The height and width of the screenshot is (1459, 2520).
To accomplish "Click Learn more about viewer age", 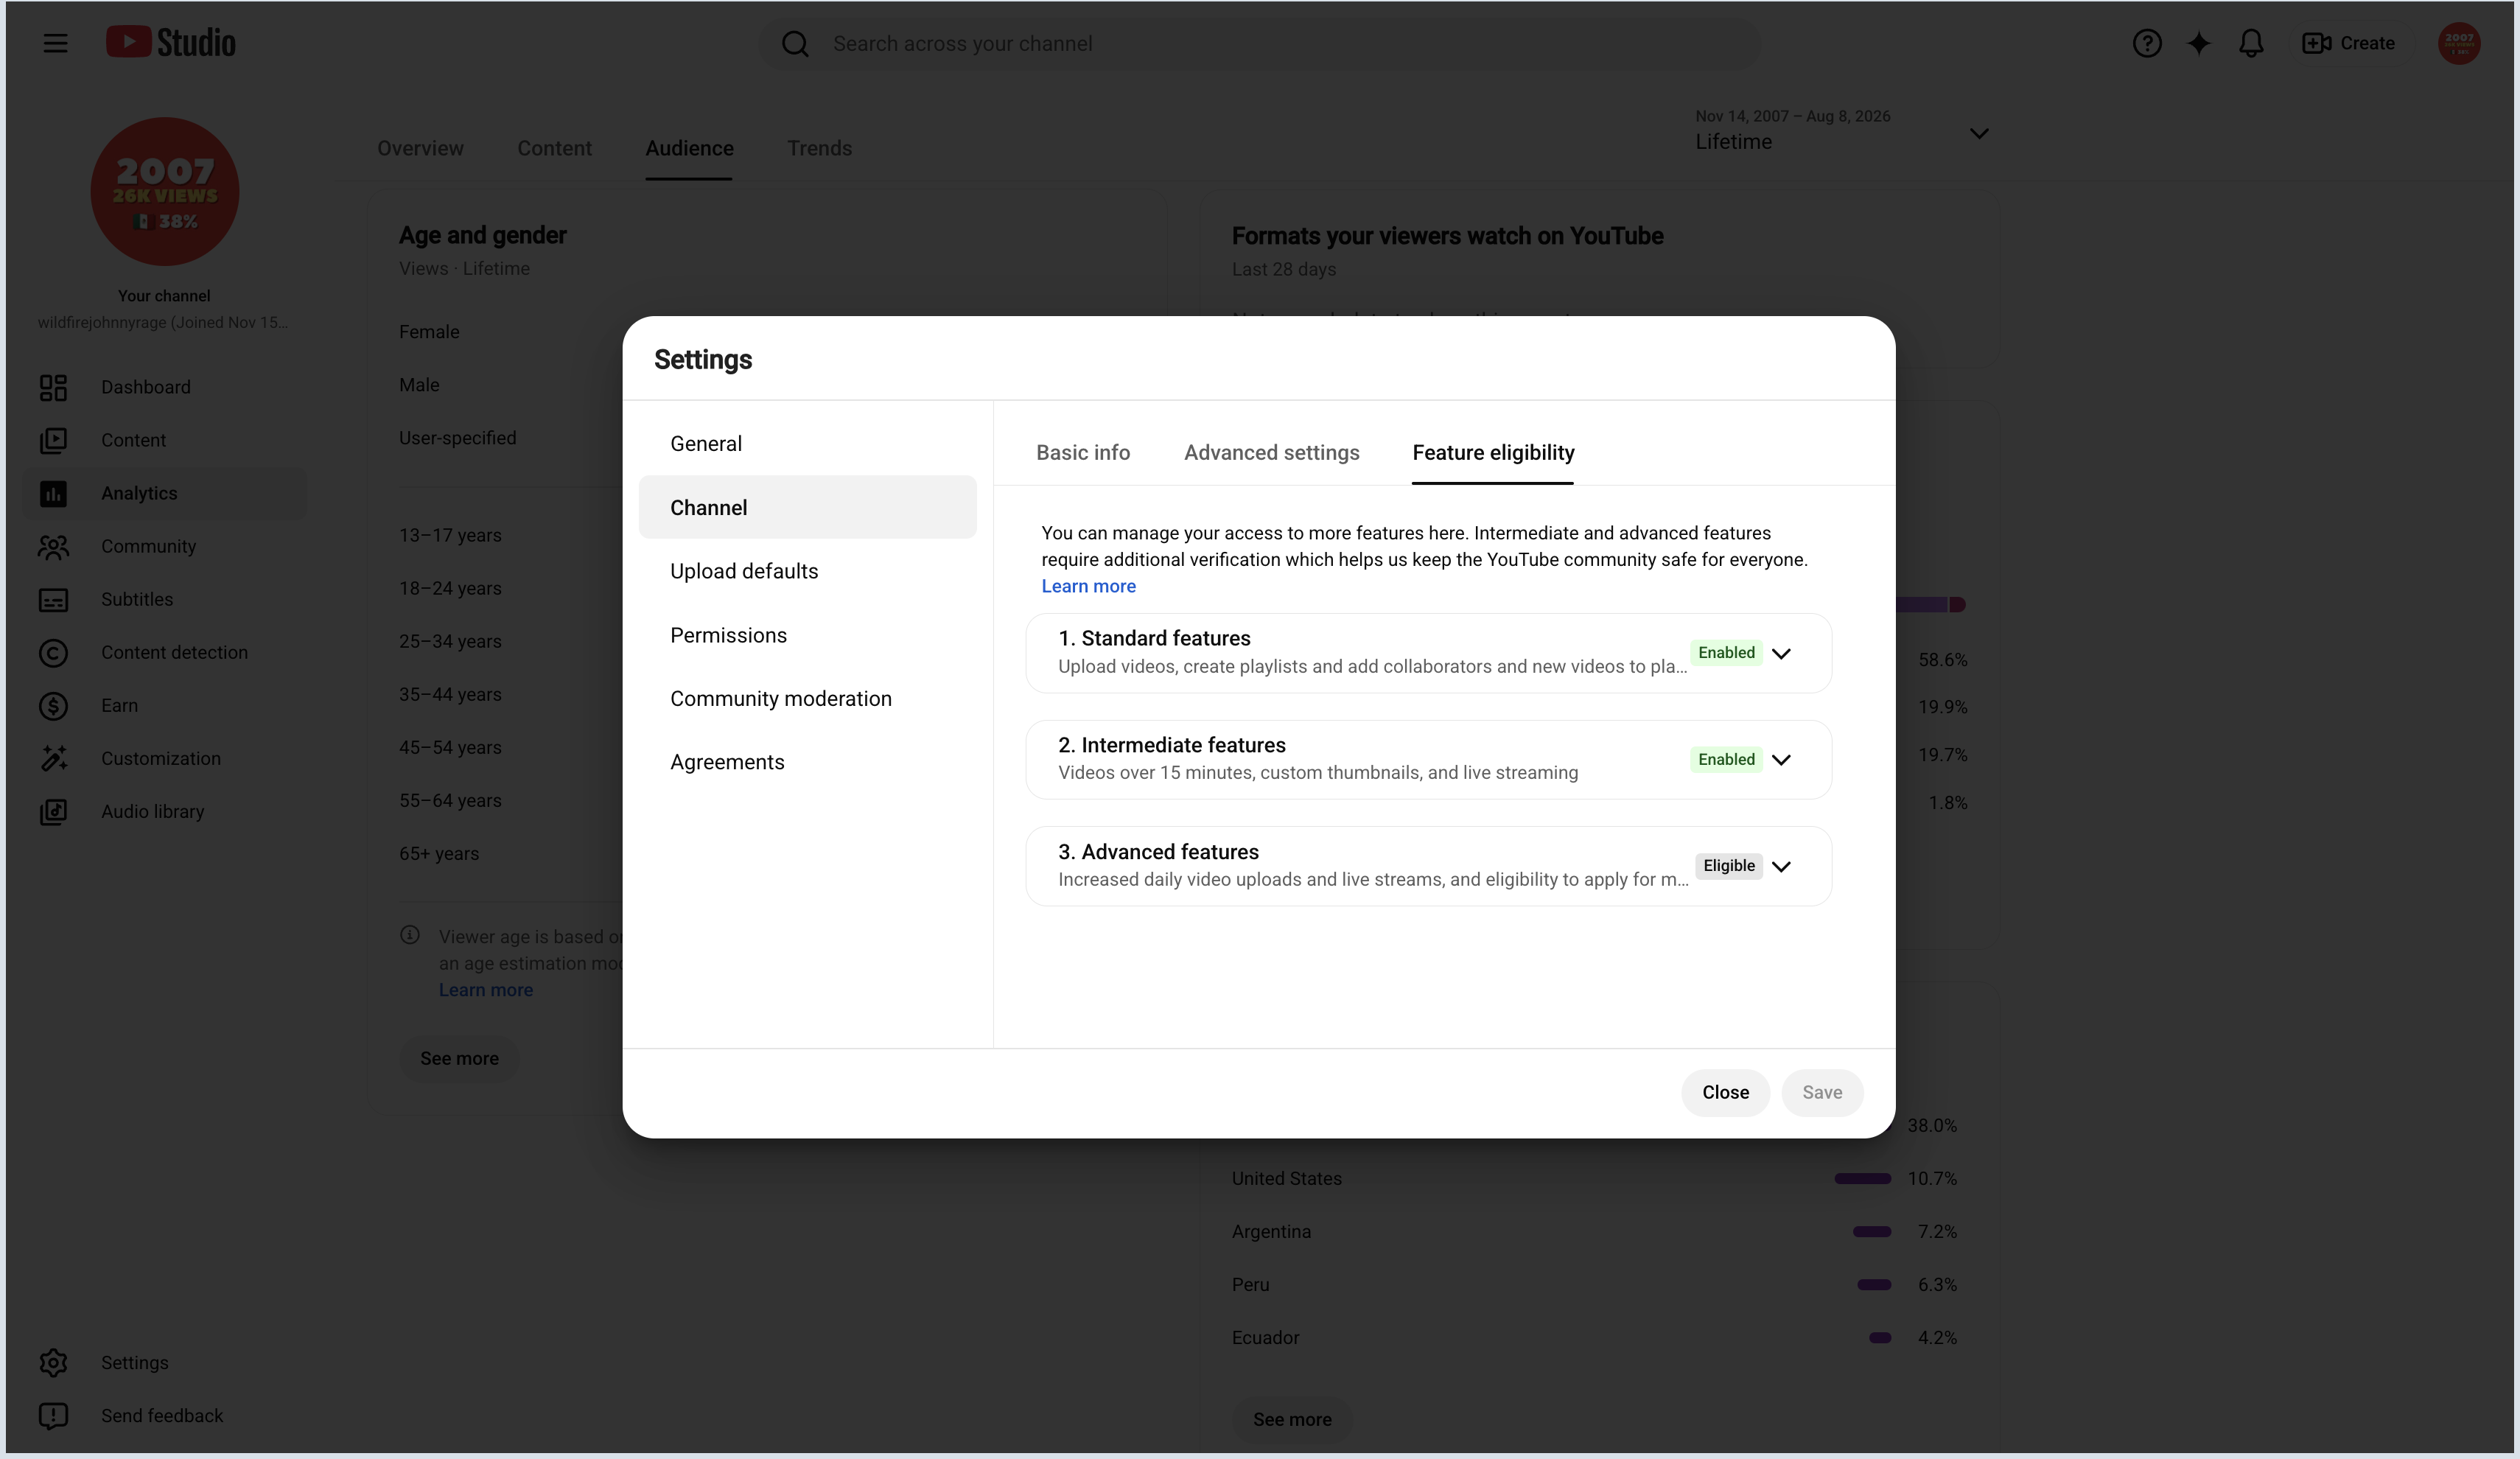I will [485, 990].
